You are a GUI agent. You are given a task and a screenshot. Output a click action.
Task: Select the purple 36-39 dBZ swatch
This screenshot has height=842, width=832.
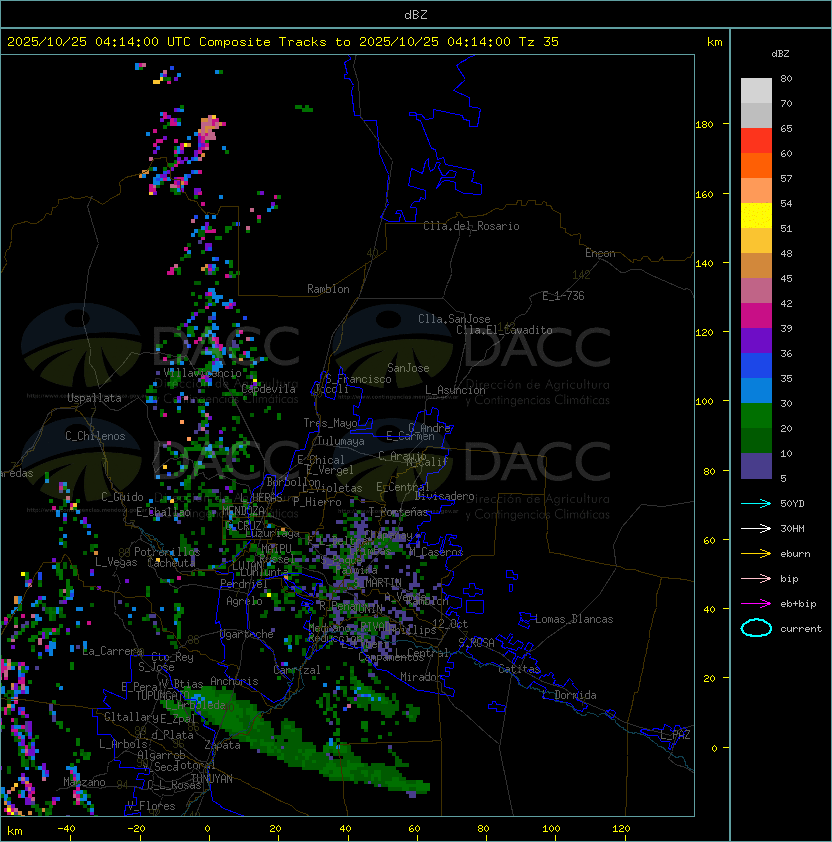tap(756, 340)
